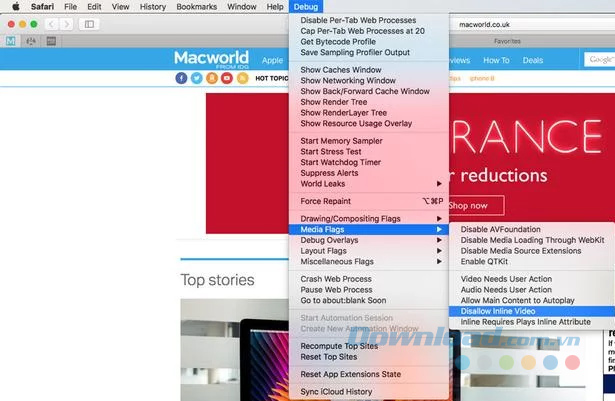Image resolution: width=615 pixels, height=401 pixels.
Task: Click the Macworld logo
Action: [213, 59]
